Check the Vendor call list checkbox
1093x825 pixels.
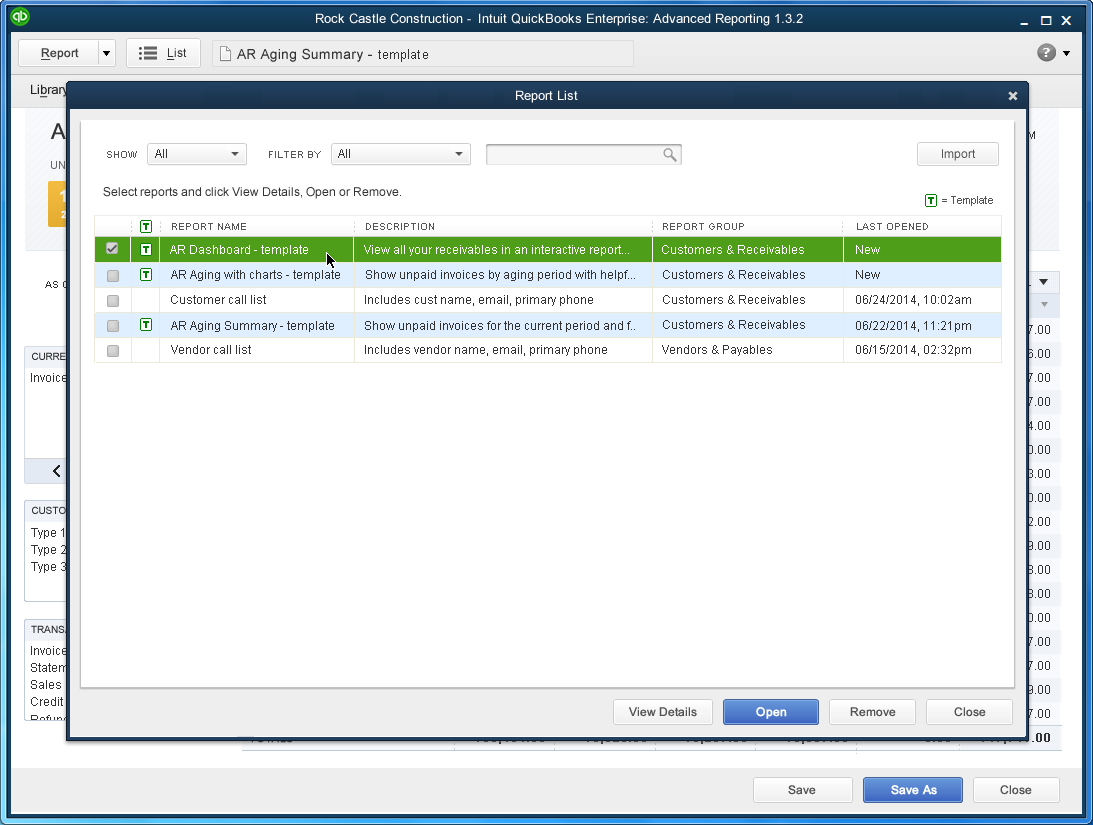[113, 350]
